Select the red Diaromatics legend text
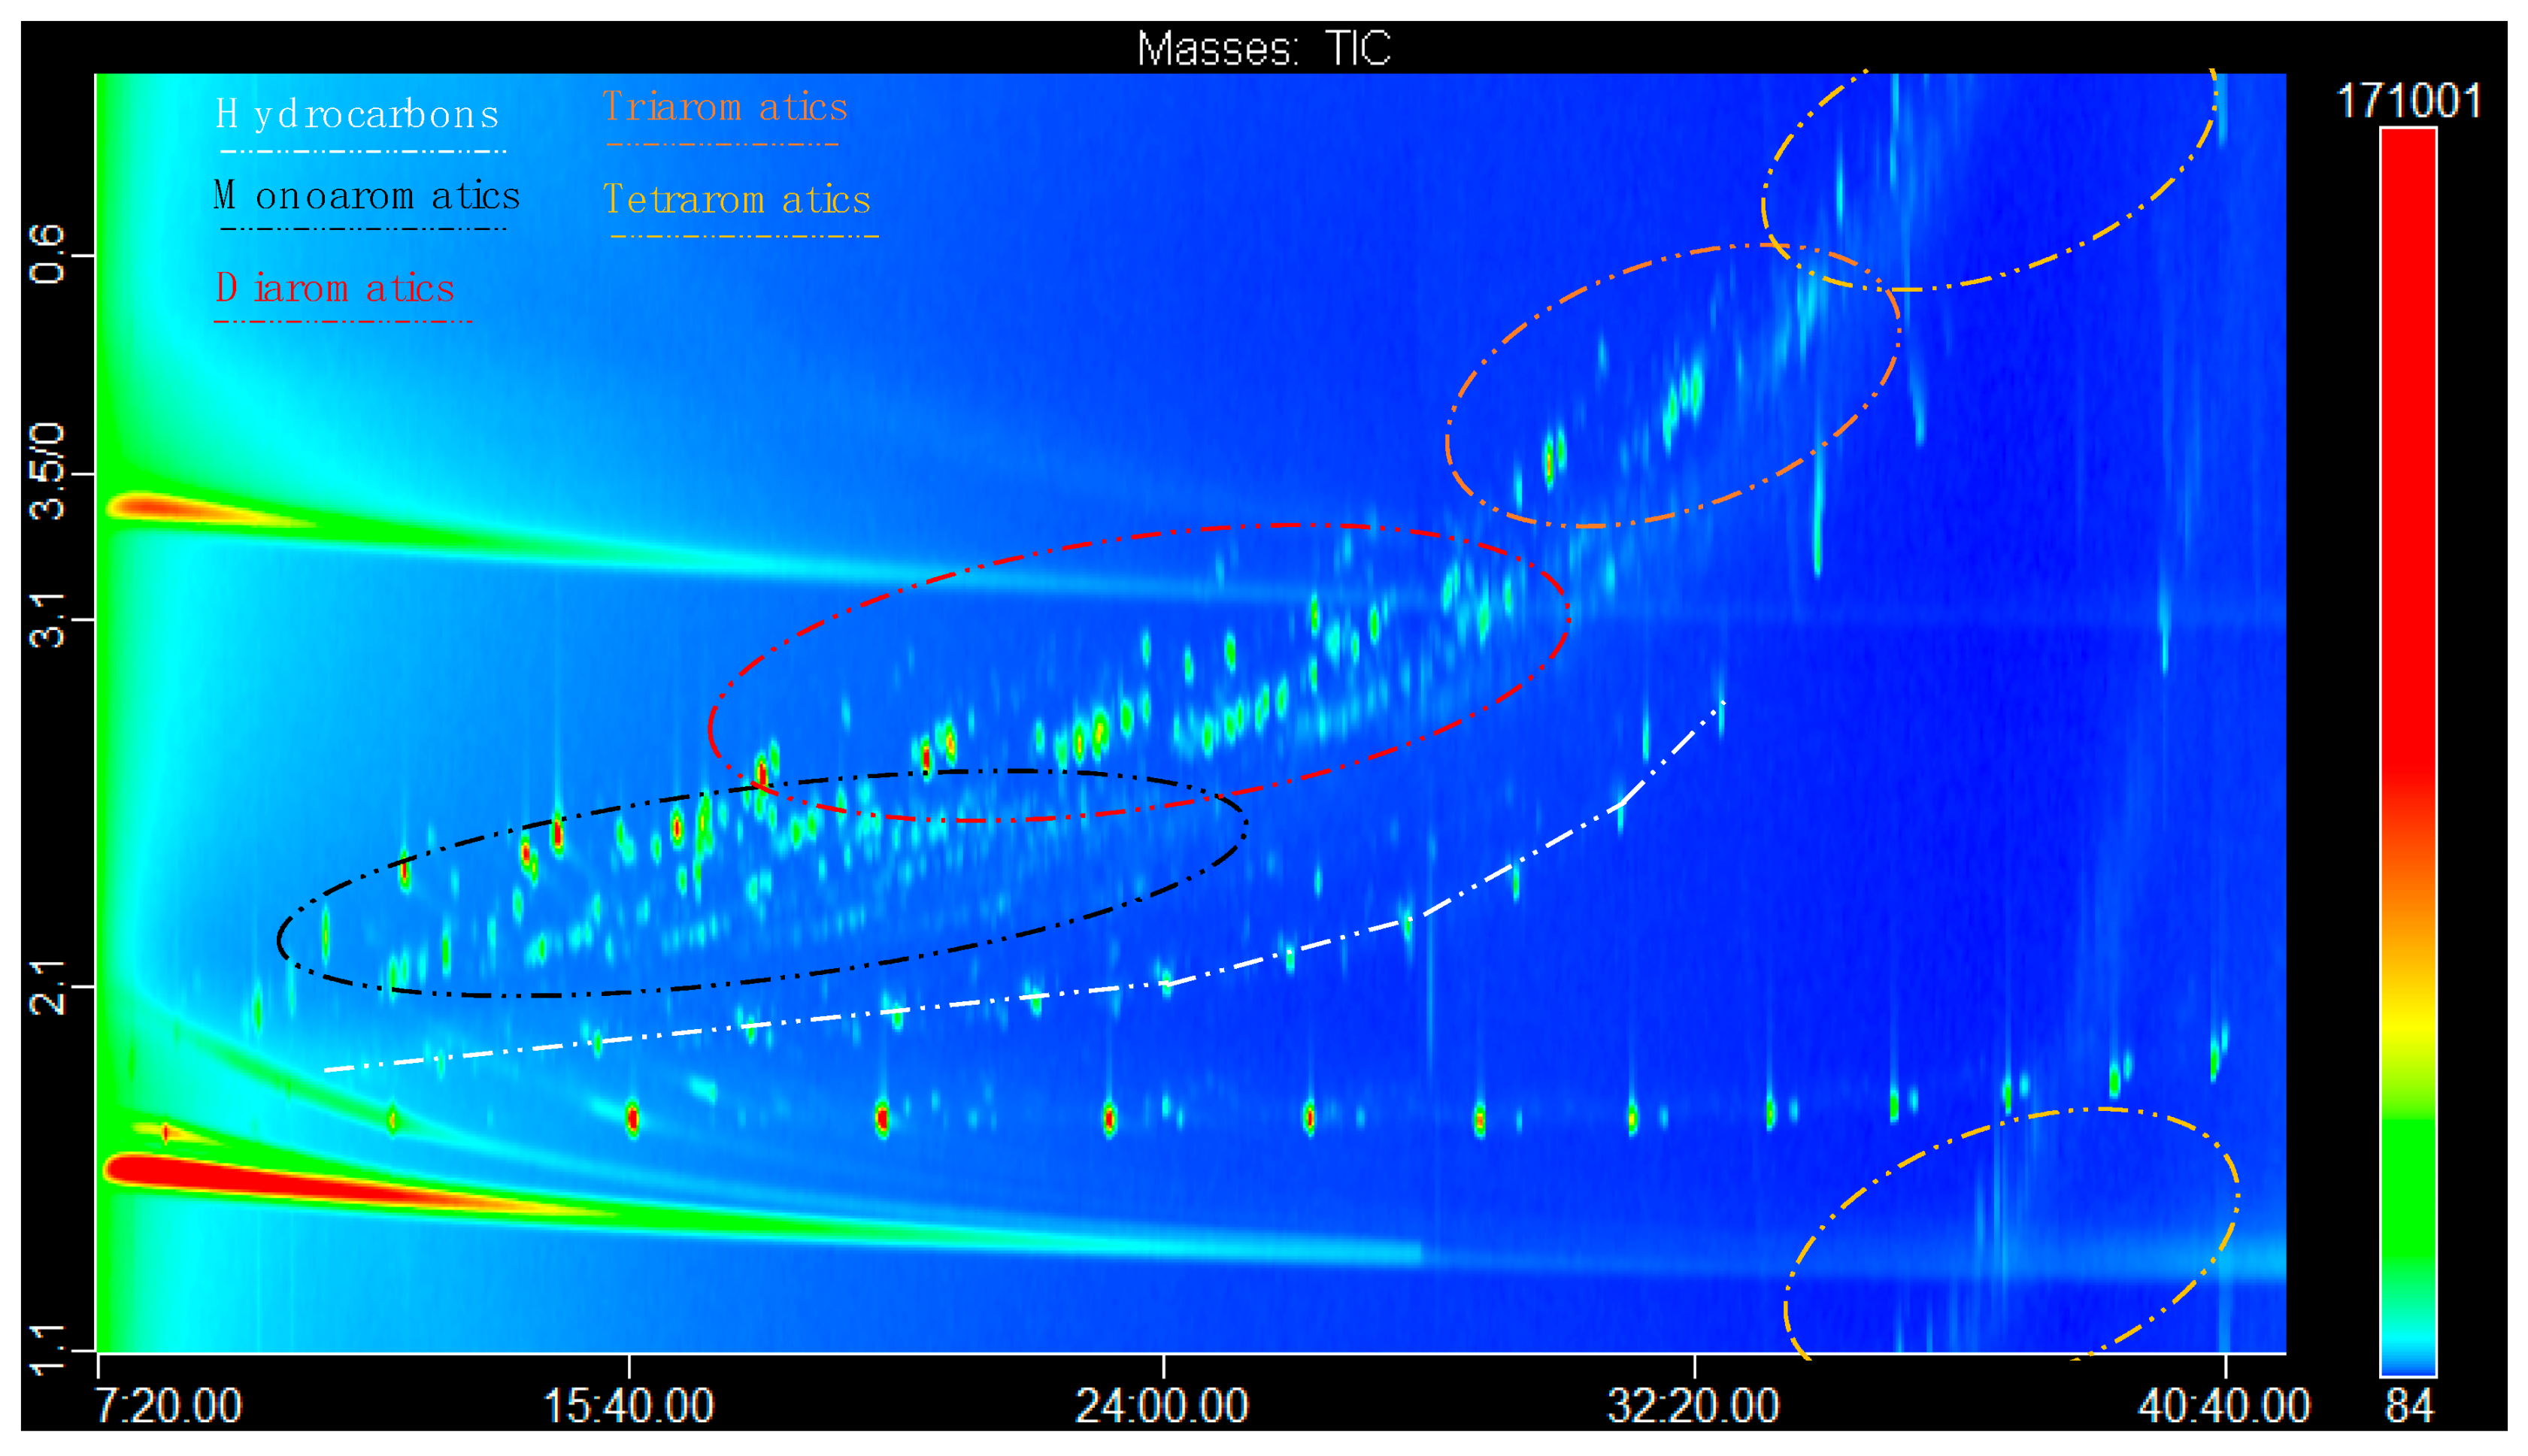The image size is (2528, 1456). pos(335,289)
